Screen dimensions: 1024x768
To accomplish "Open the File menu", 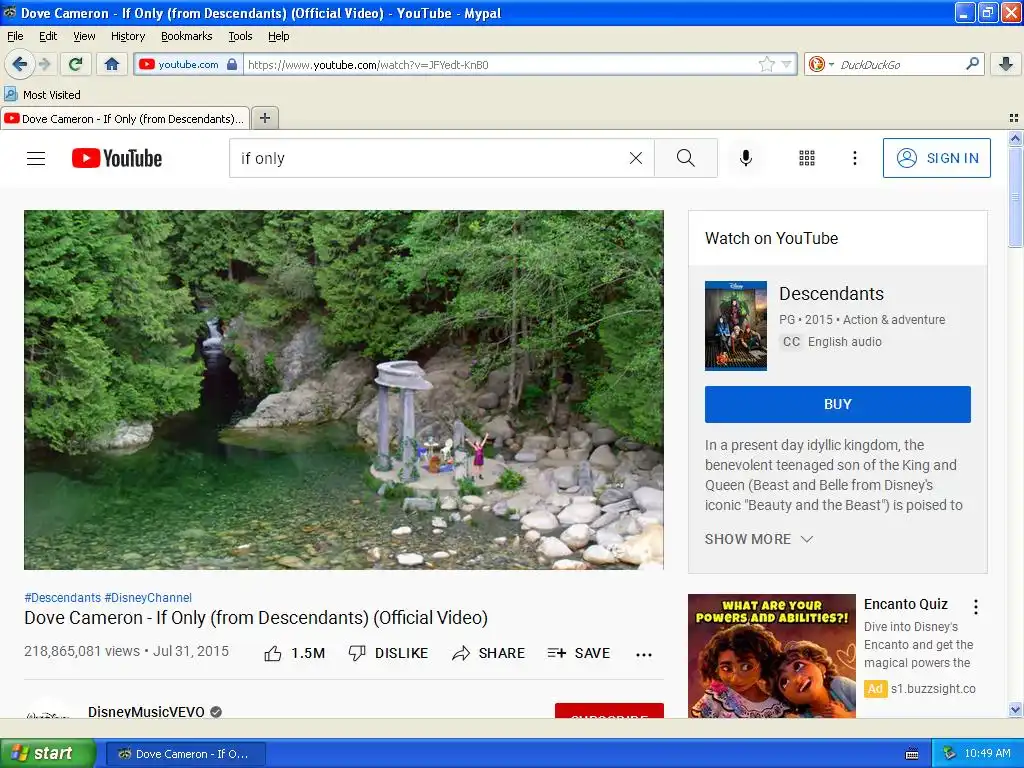I will point(15,36).
